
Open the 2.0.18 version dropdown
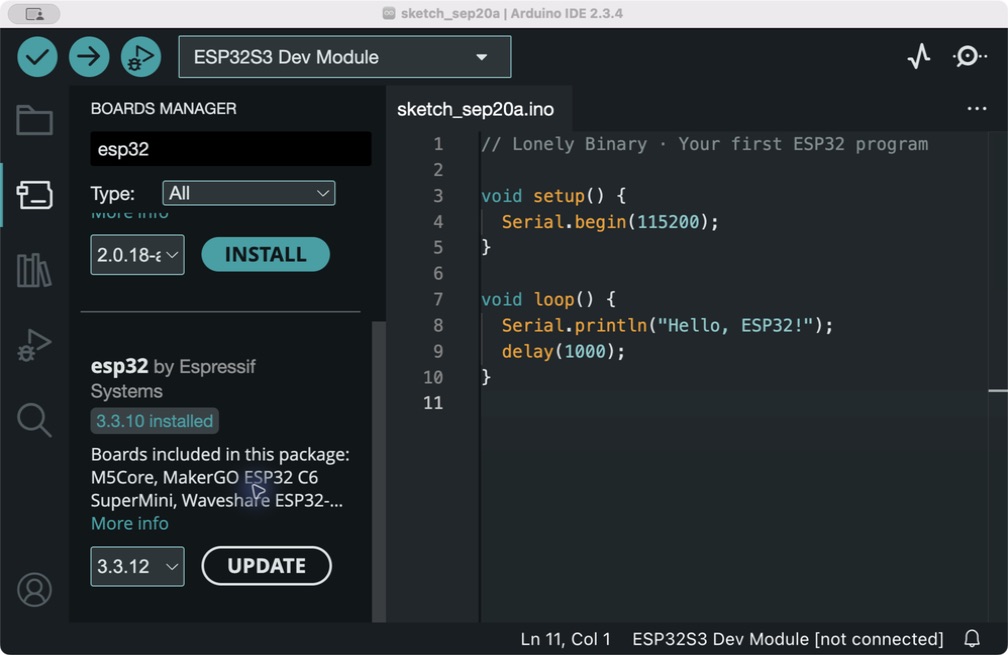(138, 255)
